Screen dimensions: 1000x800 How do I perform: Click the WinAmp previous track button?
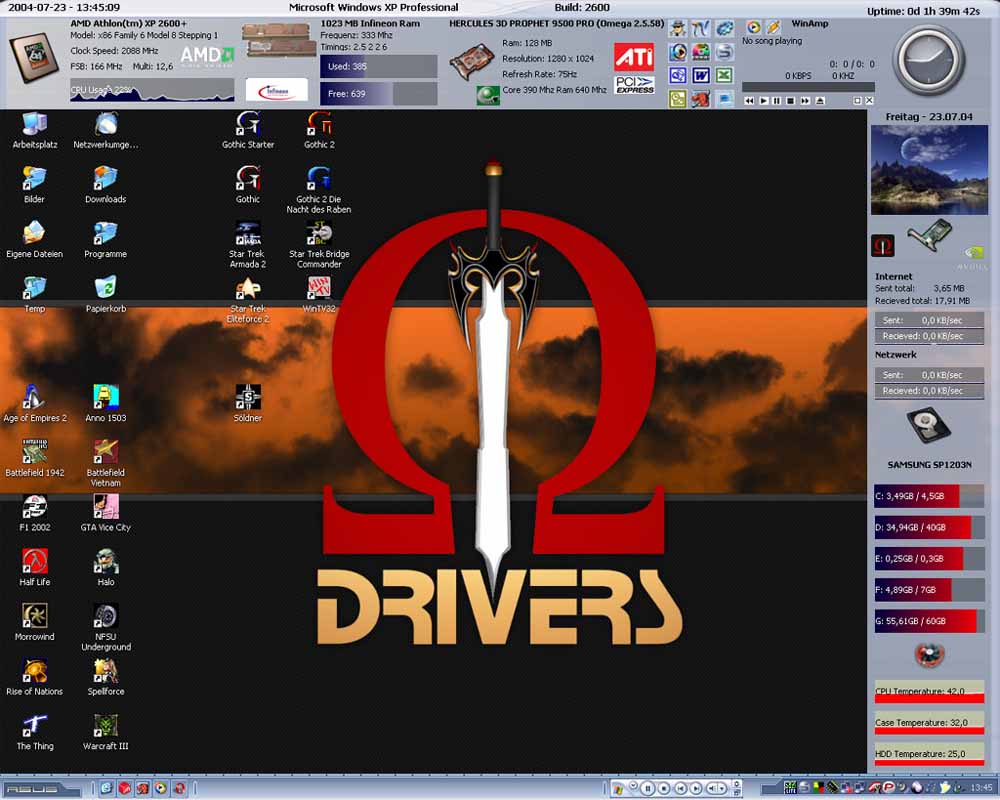pyautogui.click(x=749, y=101)
